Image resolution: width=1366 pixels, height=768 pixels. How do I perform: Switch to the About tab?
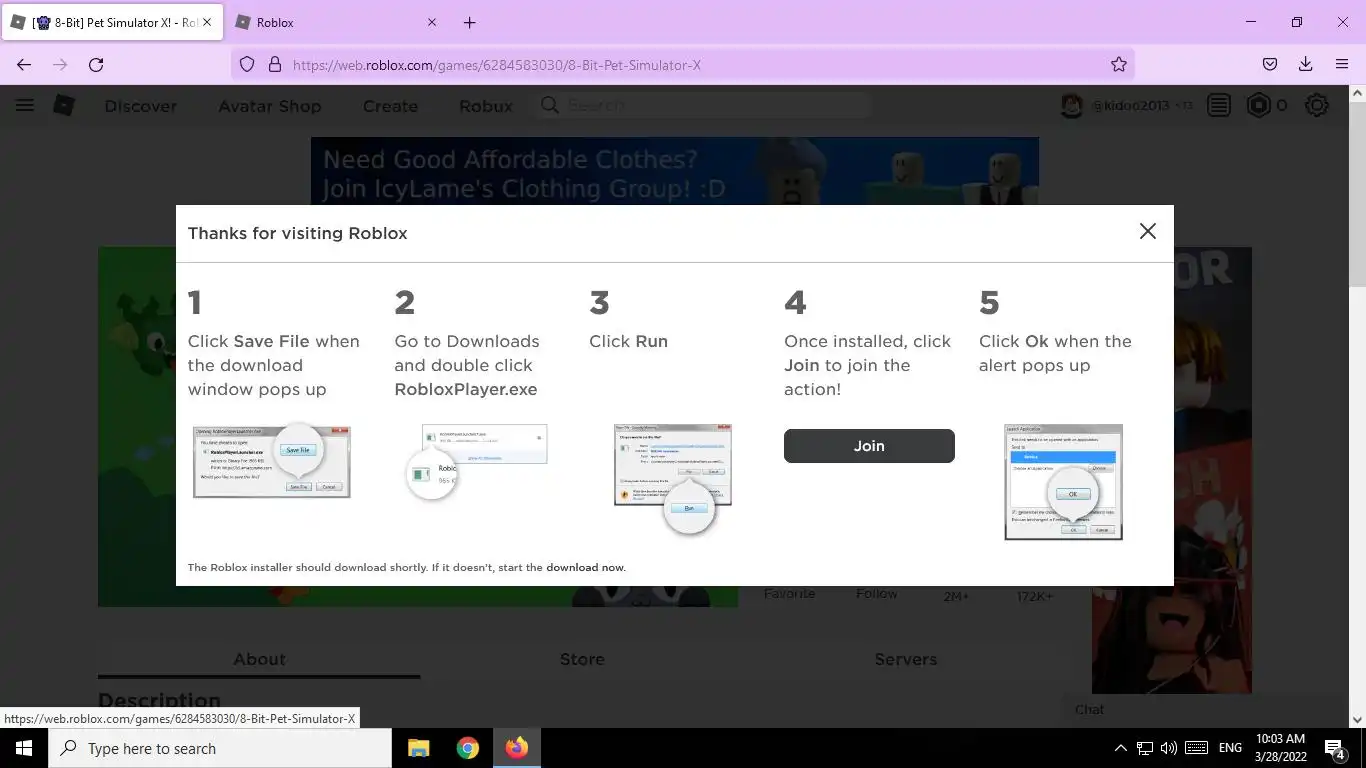[x=259, y=659]
